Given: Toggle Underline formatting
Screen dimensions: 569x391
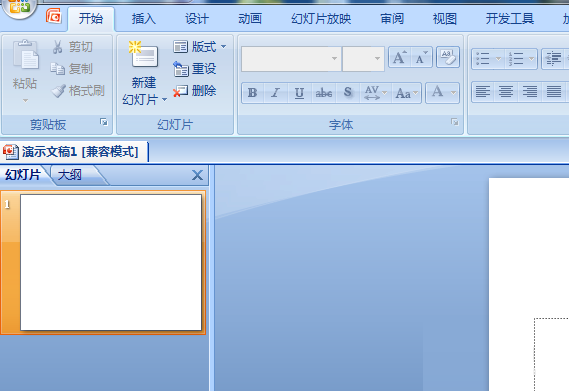Looking at the screenshot, I should pos(299,93).
